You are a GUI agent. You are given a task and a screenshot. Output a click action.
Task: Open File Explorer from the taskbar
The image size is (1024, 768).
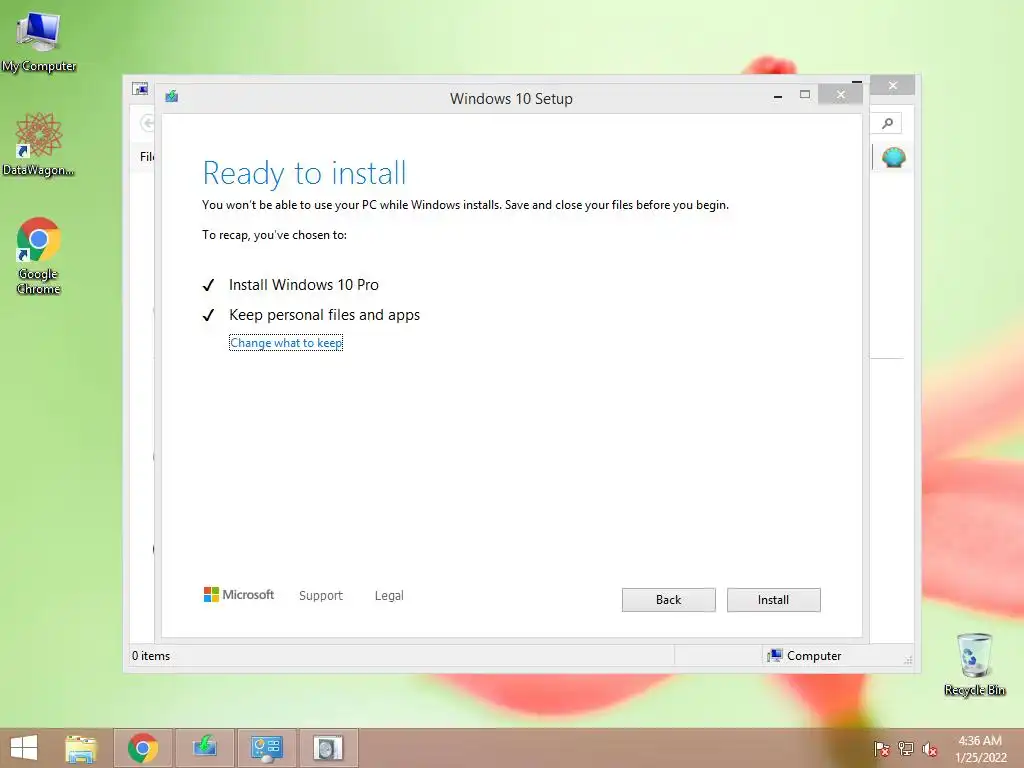tap(81, 748)
